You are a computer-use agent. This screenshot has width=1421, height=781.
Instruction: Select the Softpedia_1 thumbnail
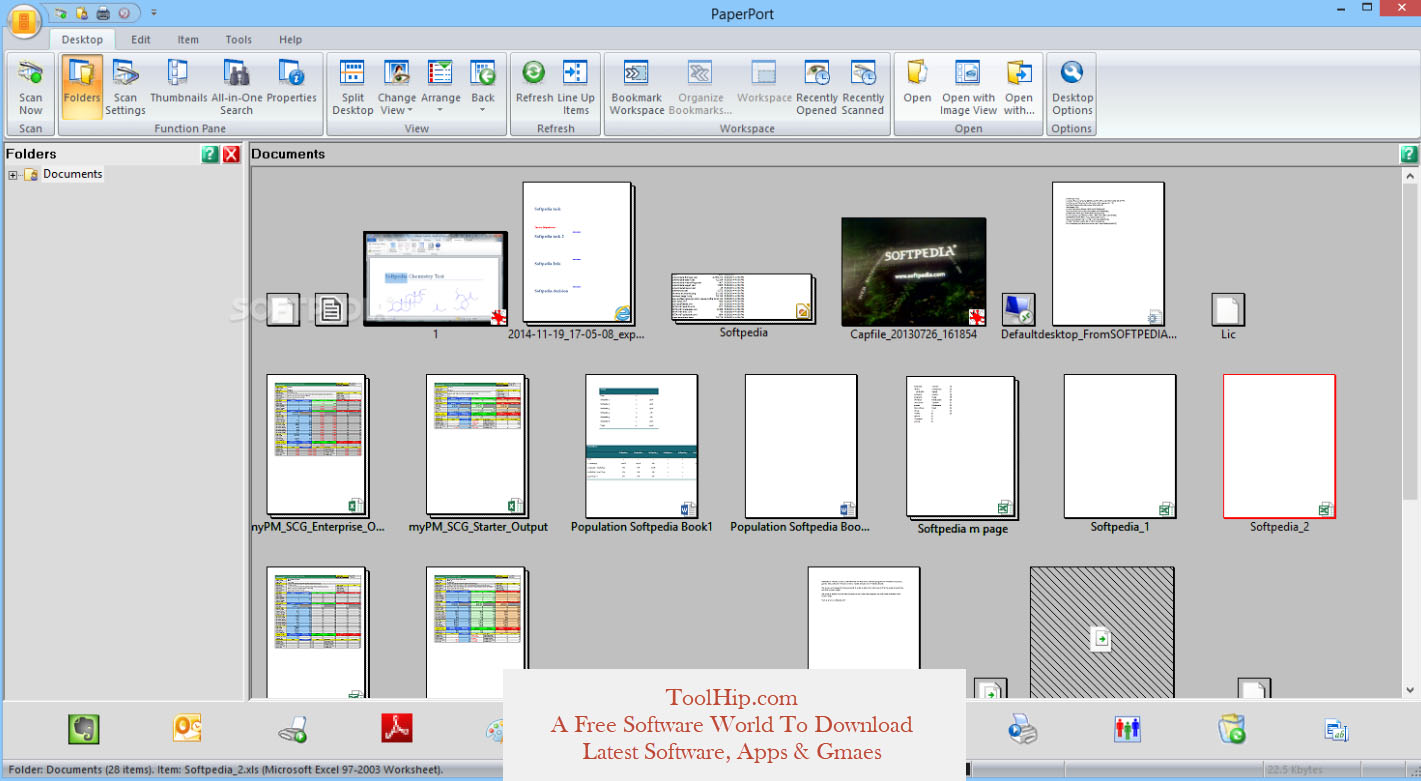[1119, 446]
